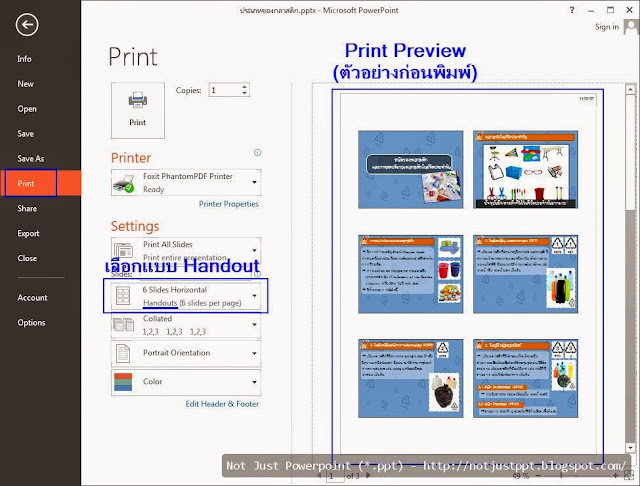Click the plastic items collage slide thumbnail
The width and height of the screenshot is (640, 486).
click(526, 169)
